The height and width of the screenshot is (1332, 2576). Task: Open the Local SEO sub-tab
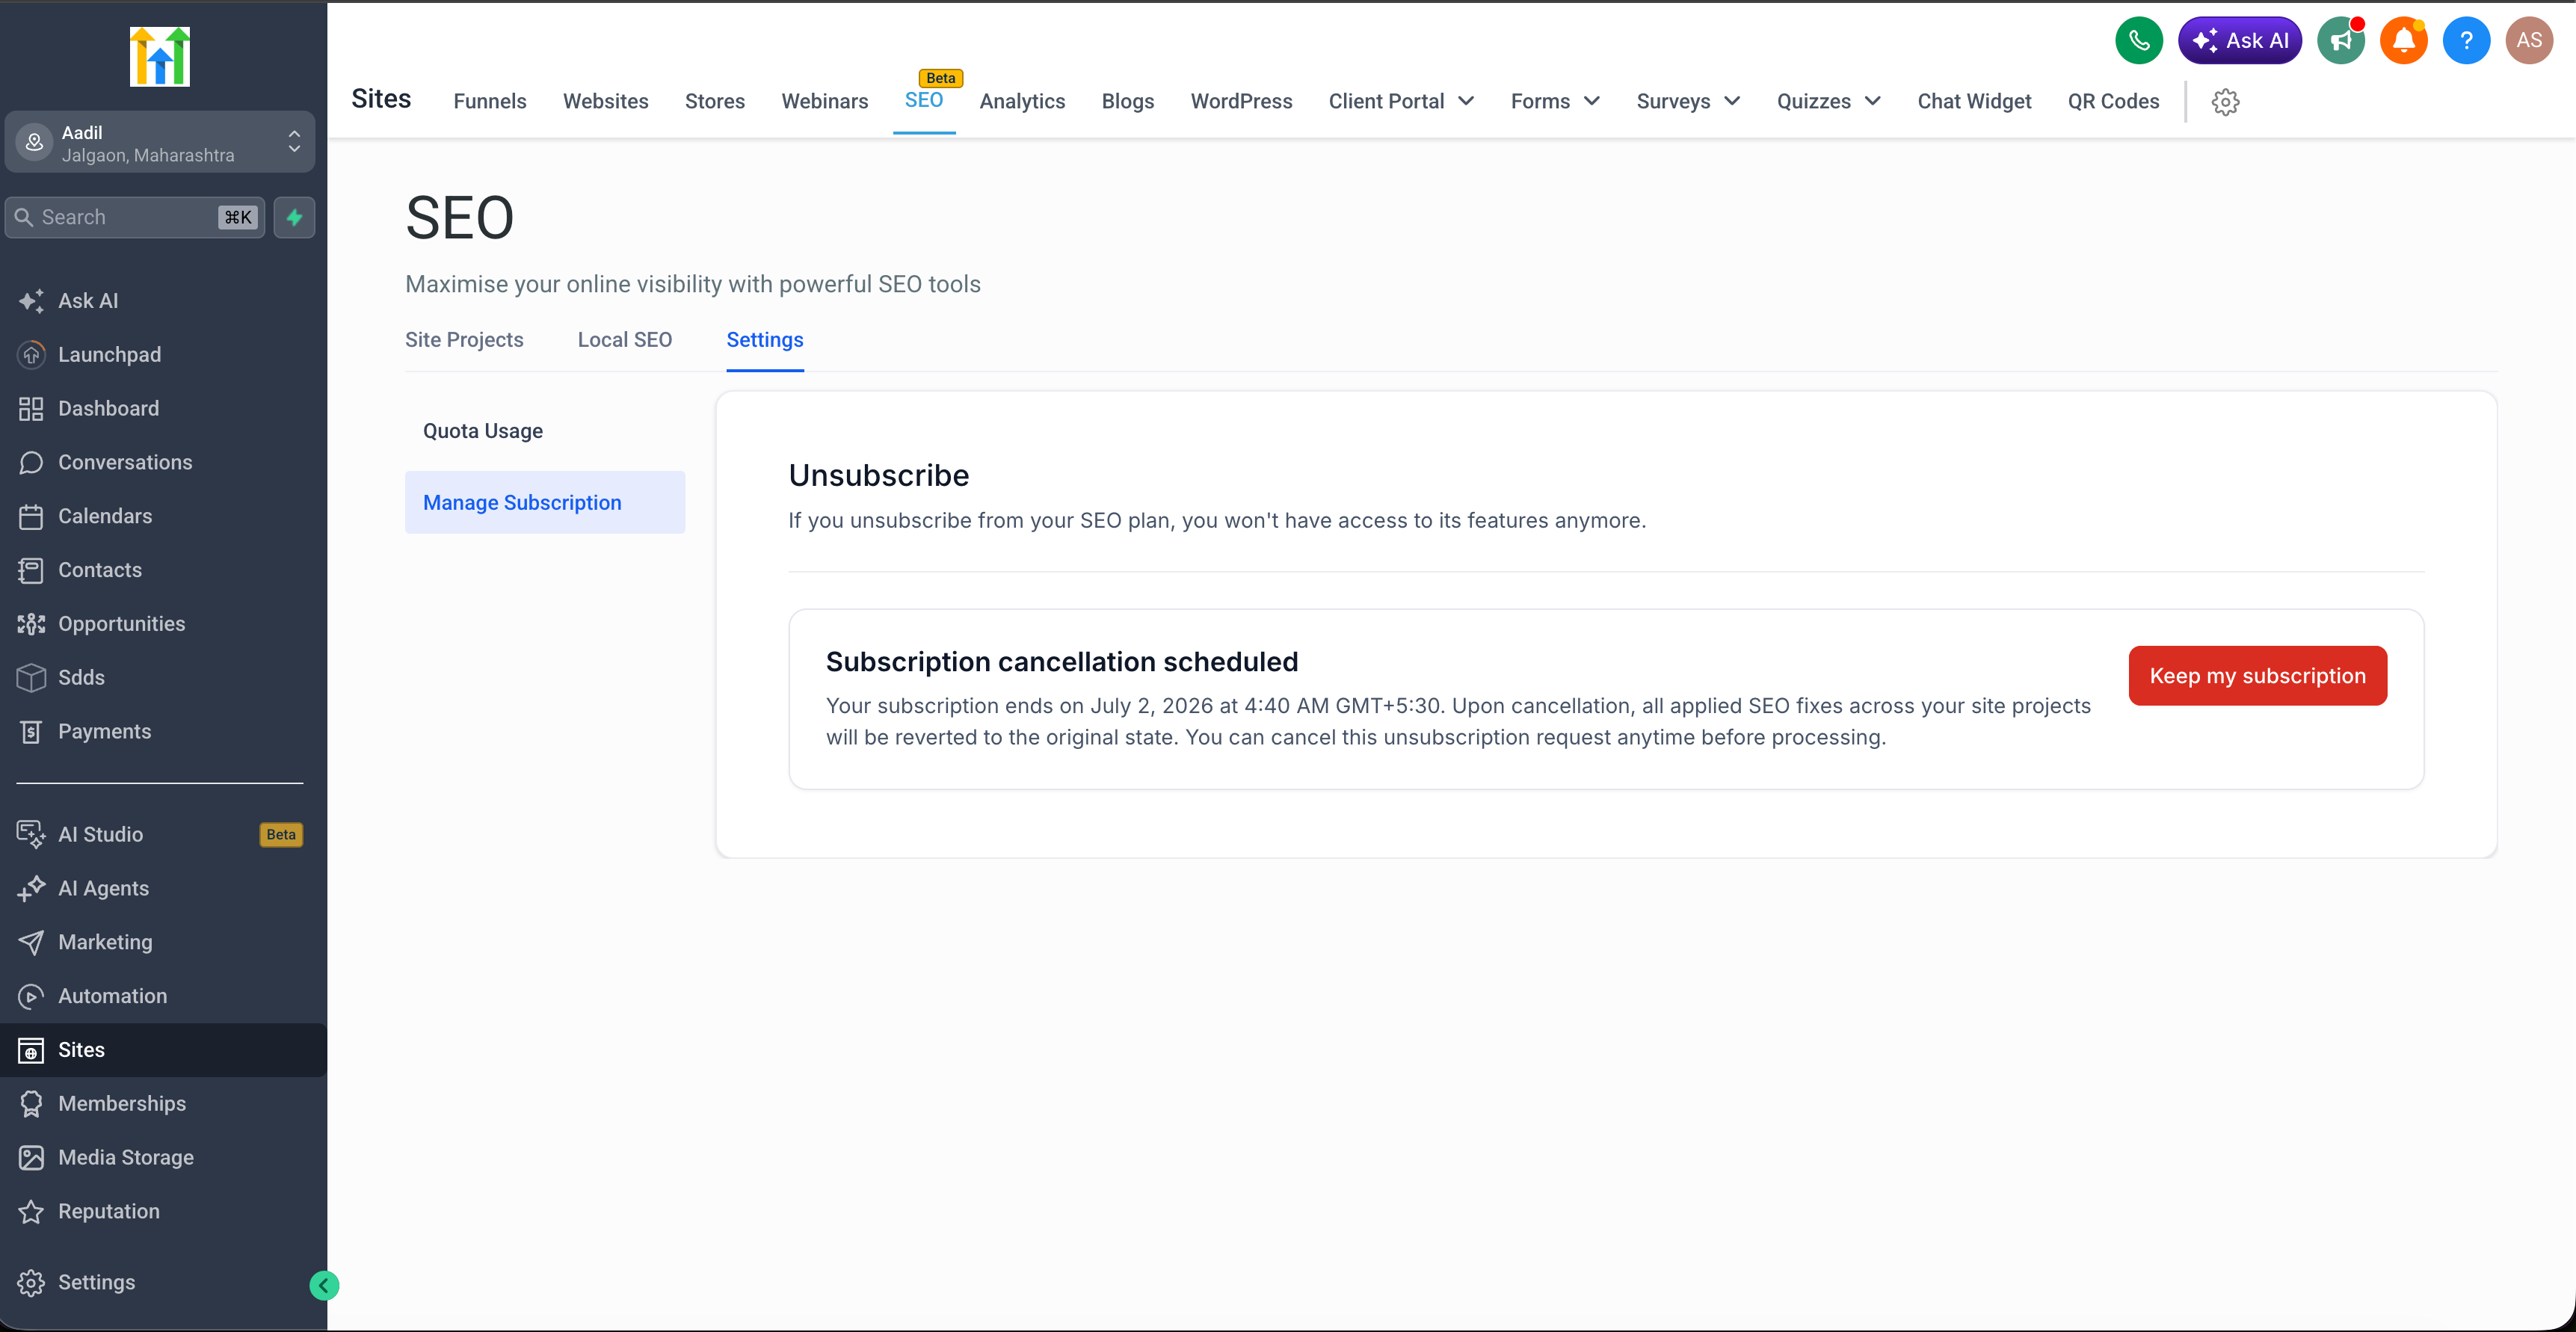coord(625,340)
